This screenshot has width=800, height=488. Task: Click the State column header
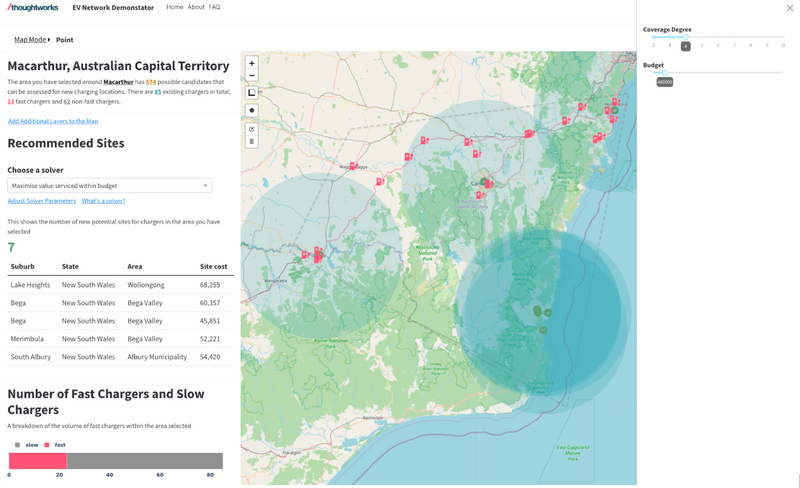(x=70, y=266)
